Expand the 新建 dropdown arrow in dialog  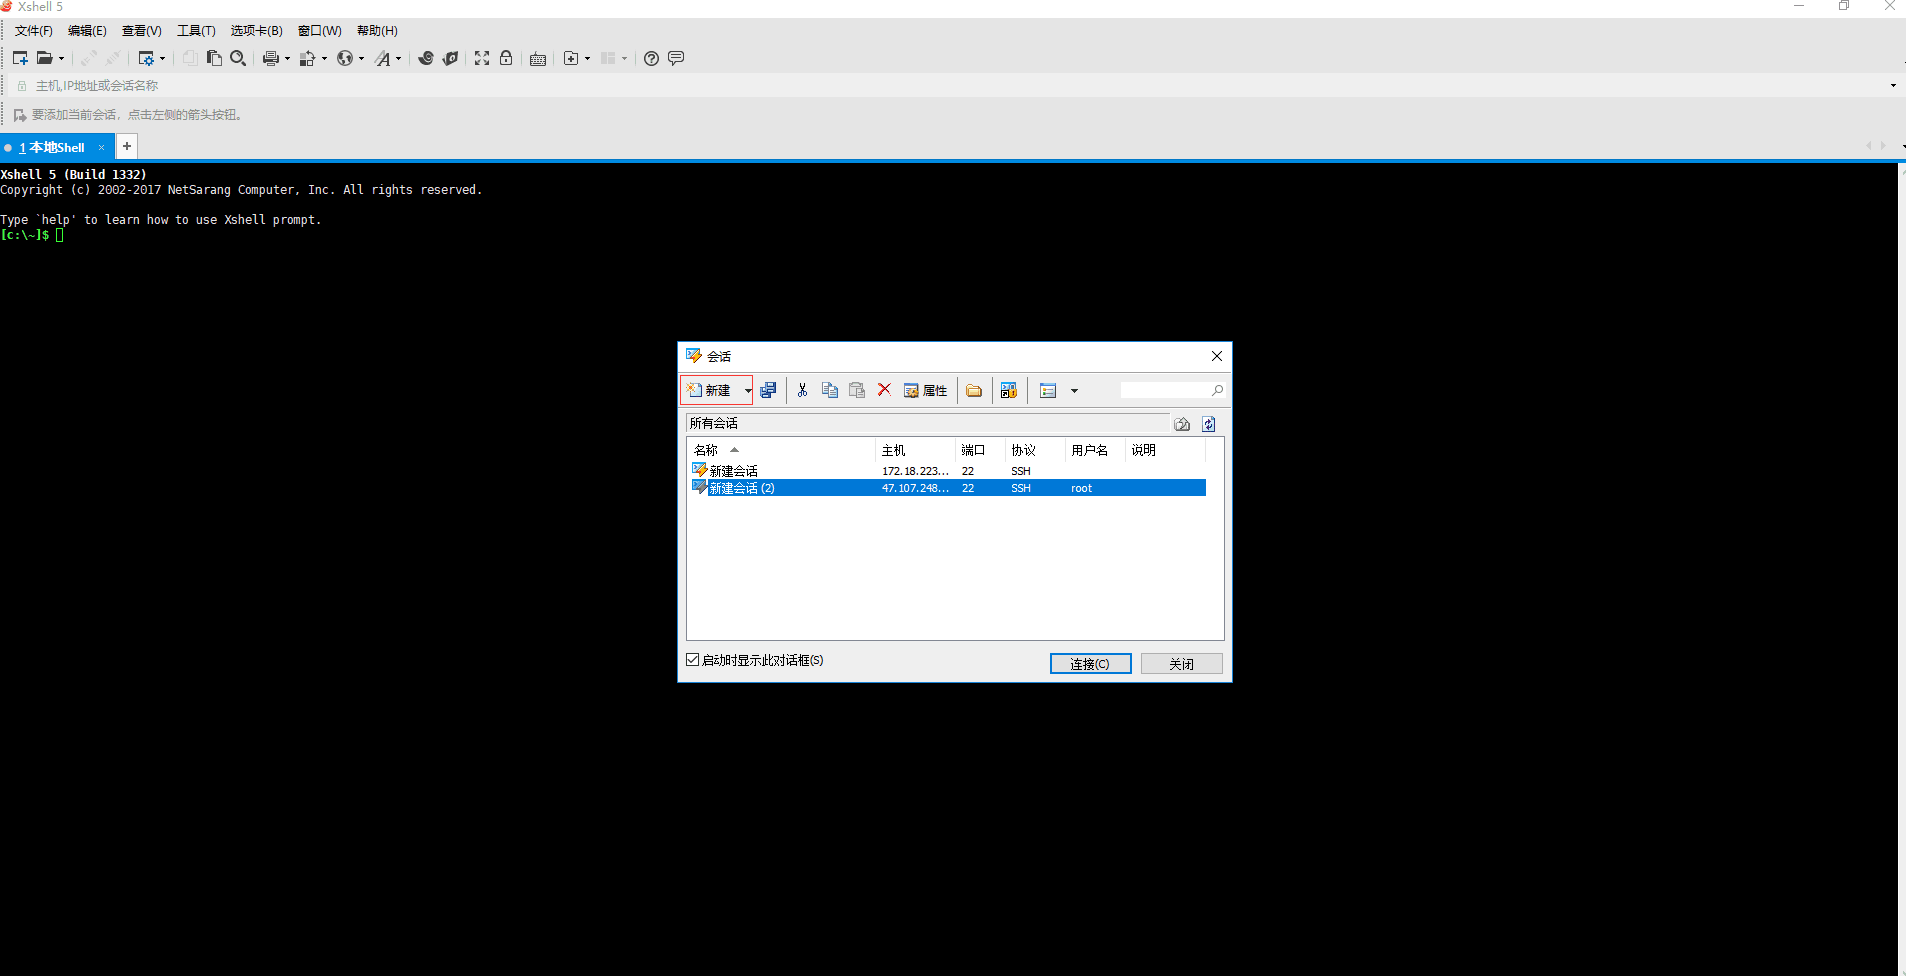[x=748, y=391]
